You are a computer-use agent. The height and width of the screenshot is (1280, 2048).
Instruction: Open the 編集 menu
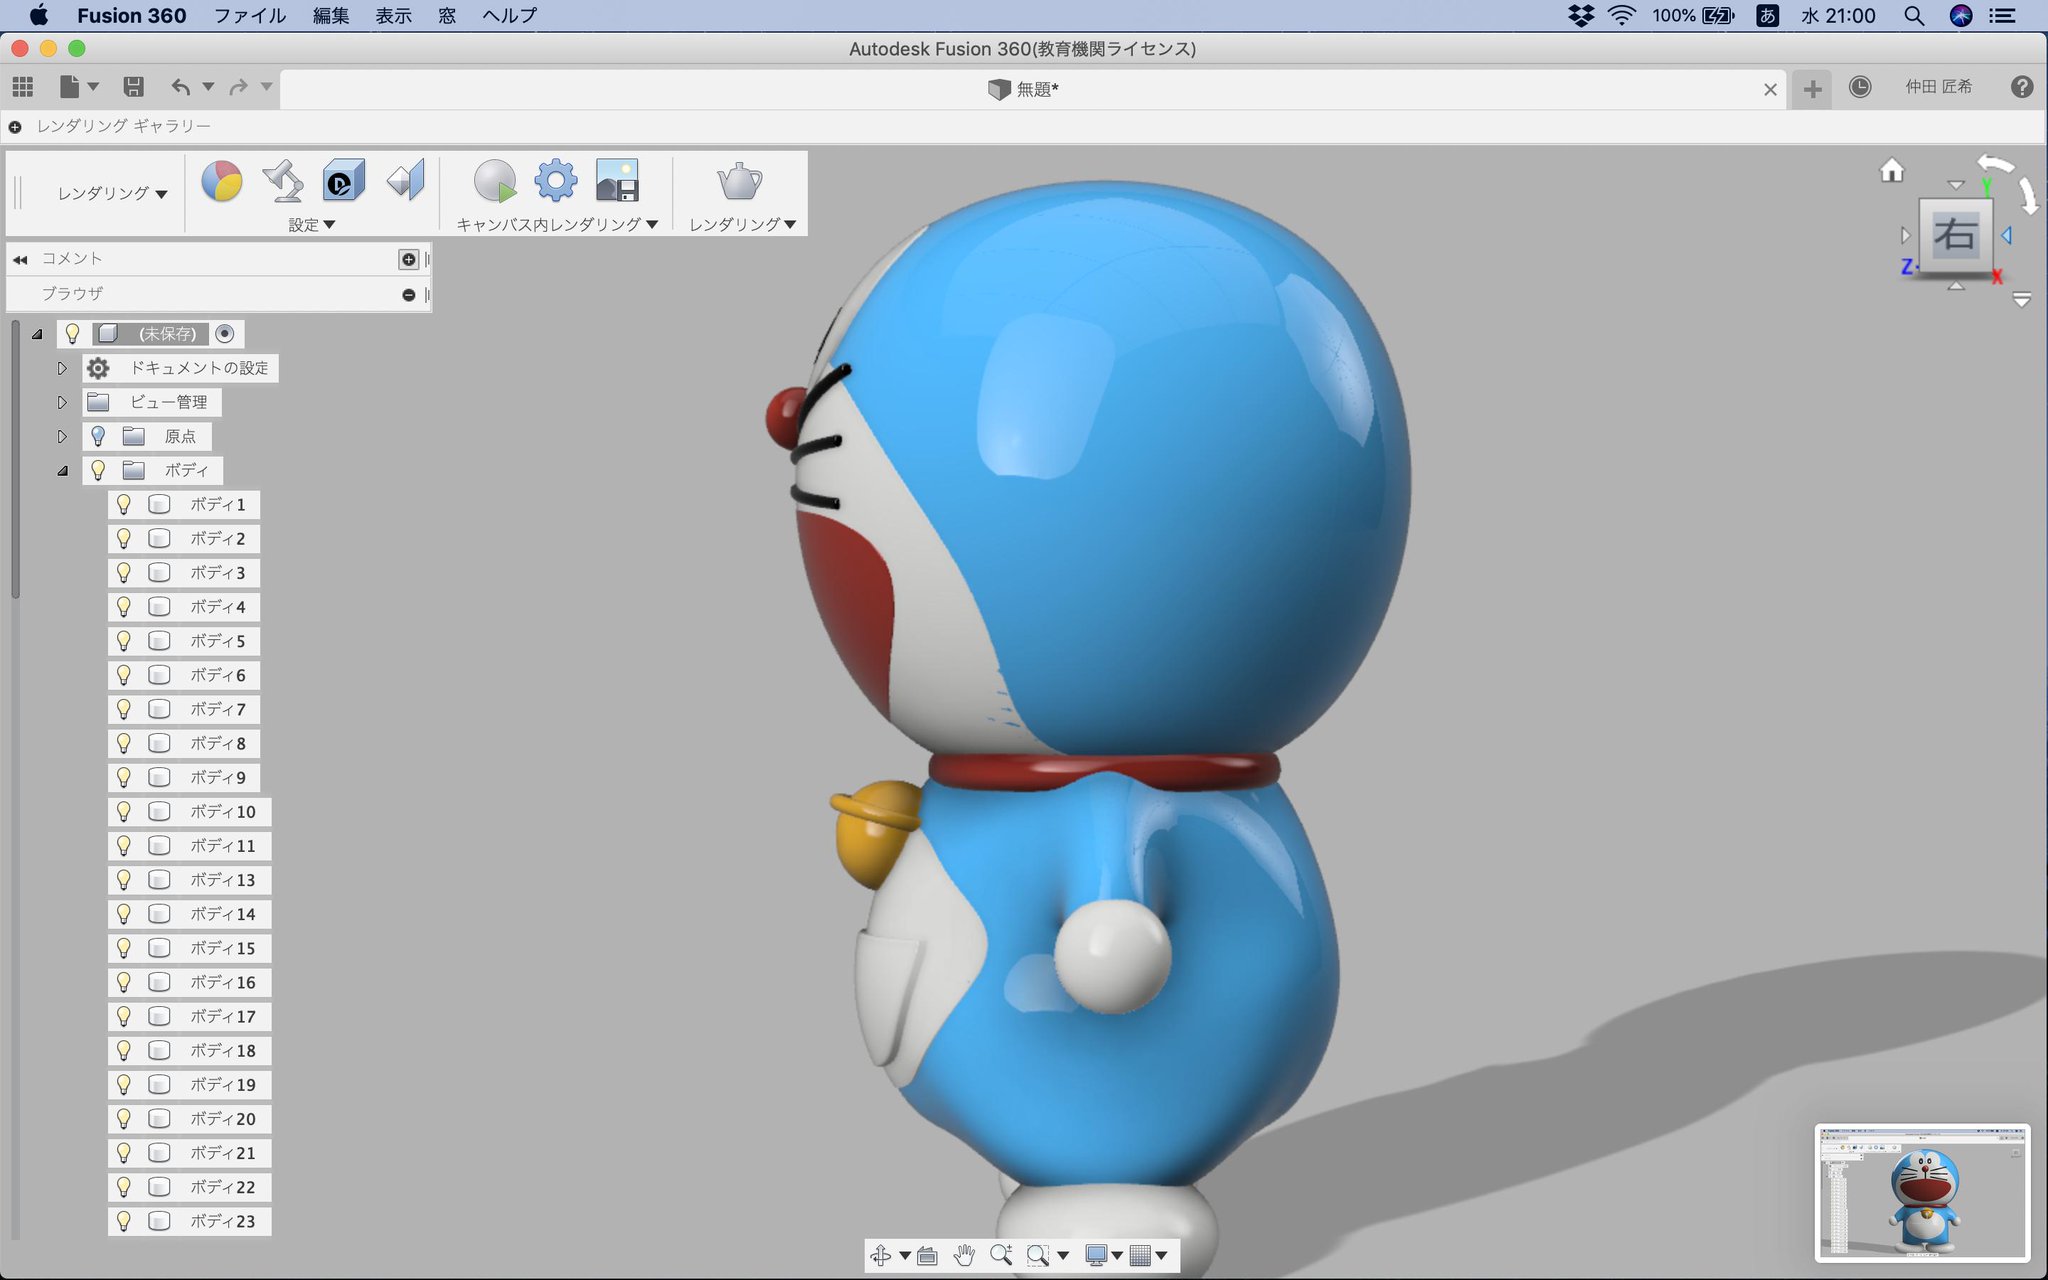[x=330, y=16]
